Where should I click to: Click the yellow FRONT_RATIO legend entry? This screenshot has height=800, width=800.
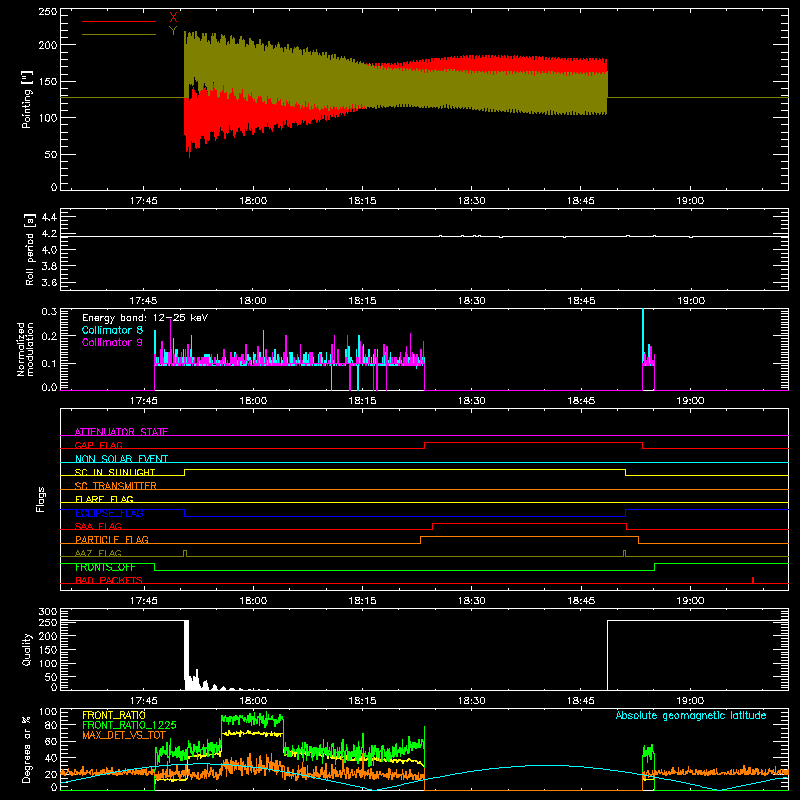pos(114,715)
